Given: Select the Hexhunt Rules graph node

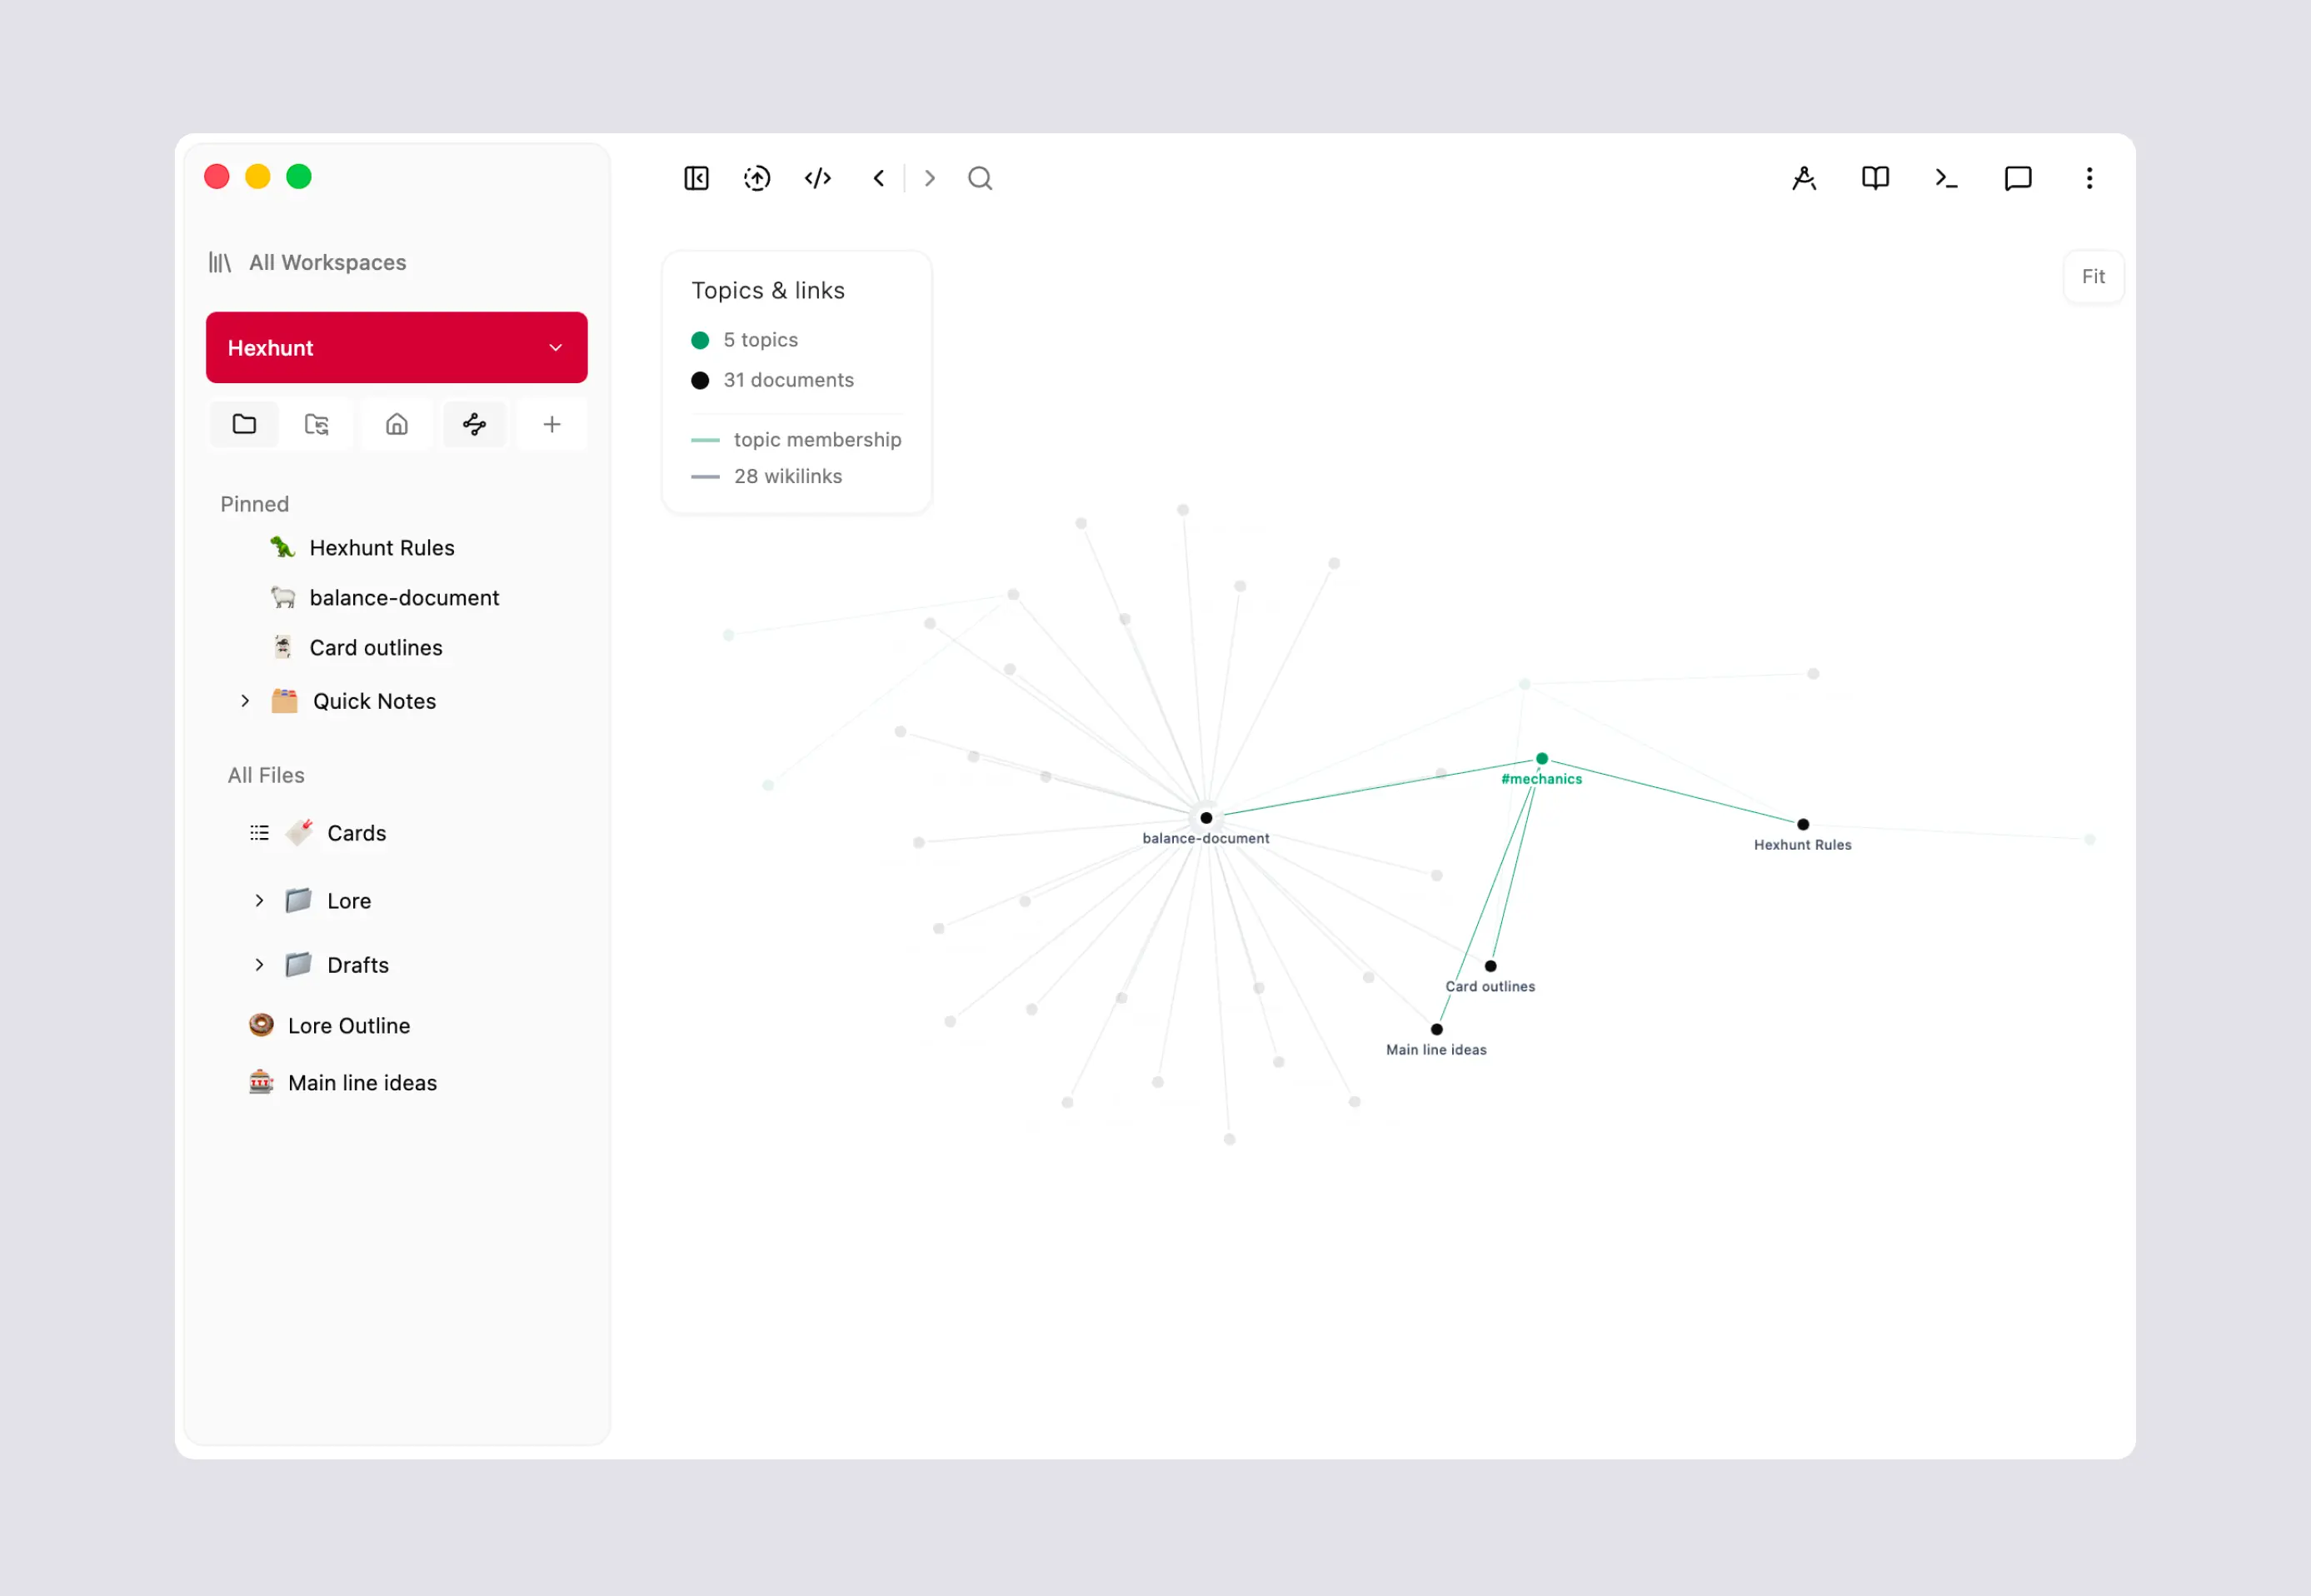Looking at the screenshot, I should (1803, 825).
